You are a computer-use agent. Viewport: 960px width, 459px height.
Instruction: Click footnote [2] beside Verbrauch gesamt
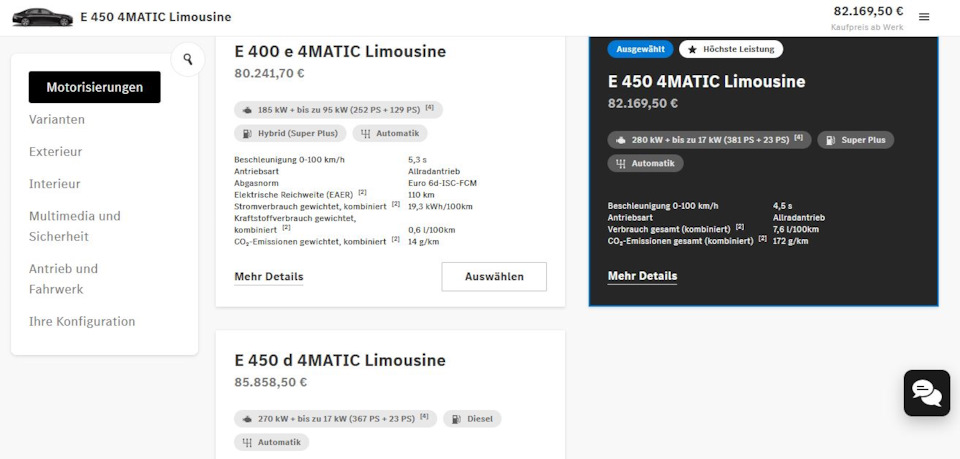coord(740,227)
